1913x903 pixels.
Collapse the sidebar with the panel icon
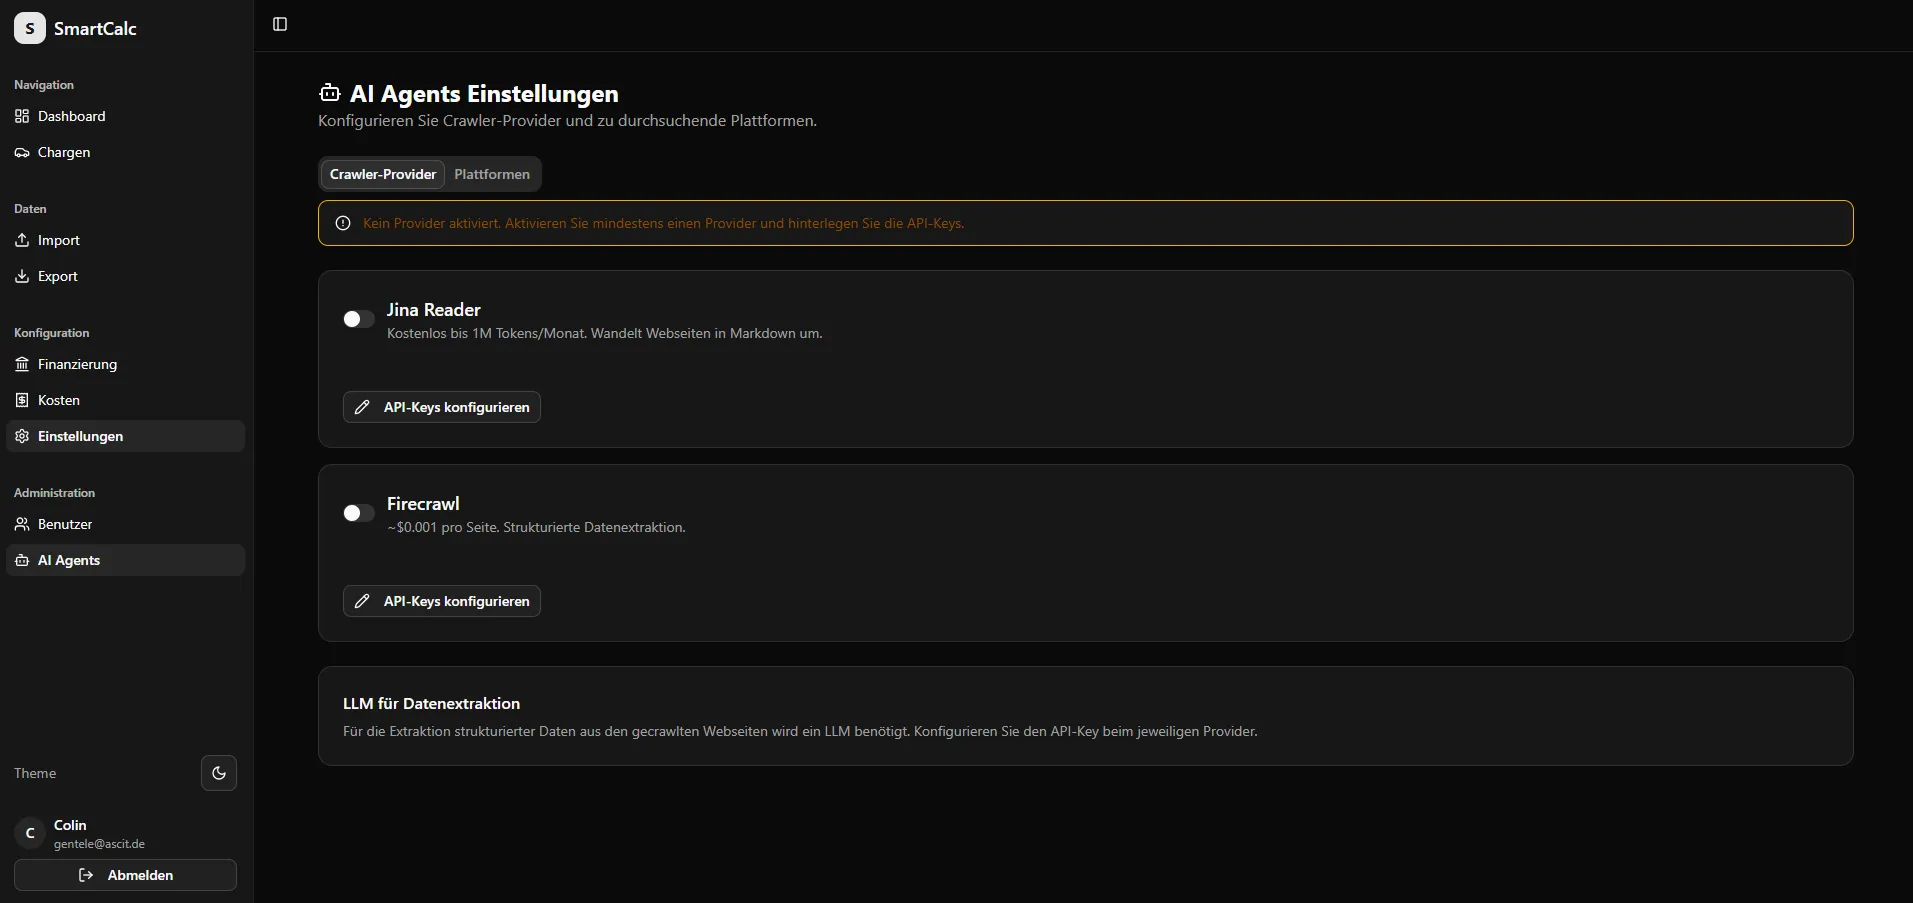click(x=280, y=24)
